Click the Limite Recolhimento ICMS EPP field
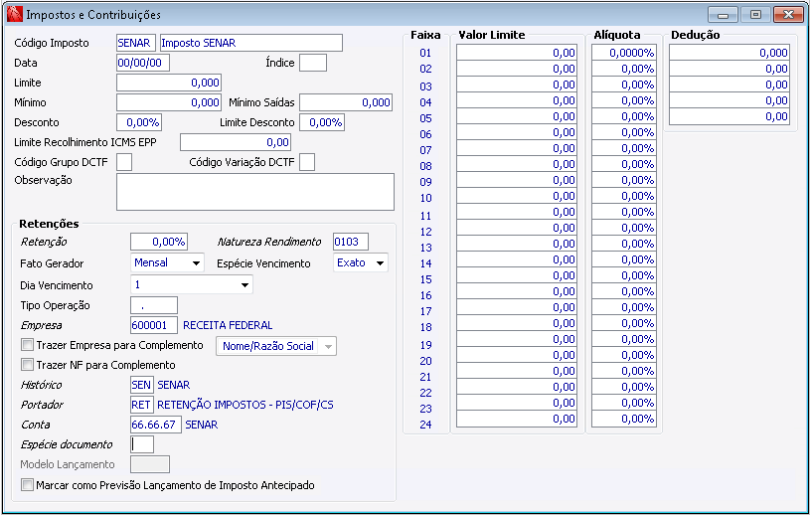The height and width of the screenshot is (515, 810). pos(236,142)
